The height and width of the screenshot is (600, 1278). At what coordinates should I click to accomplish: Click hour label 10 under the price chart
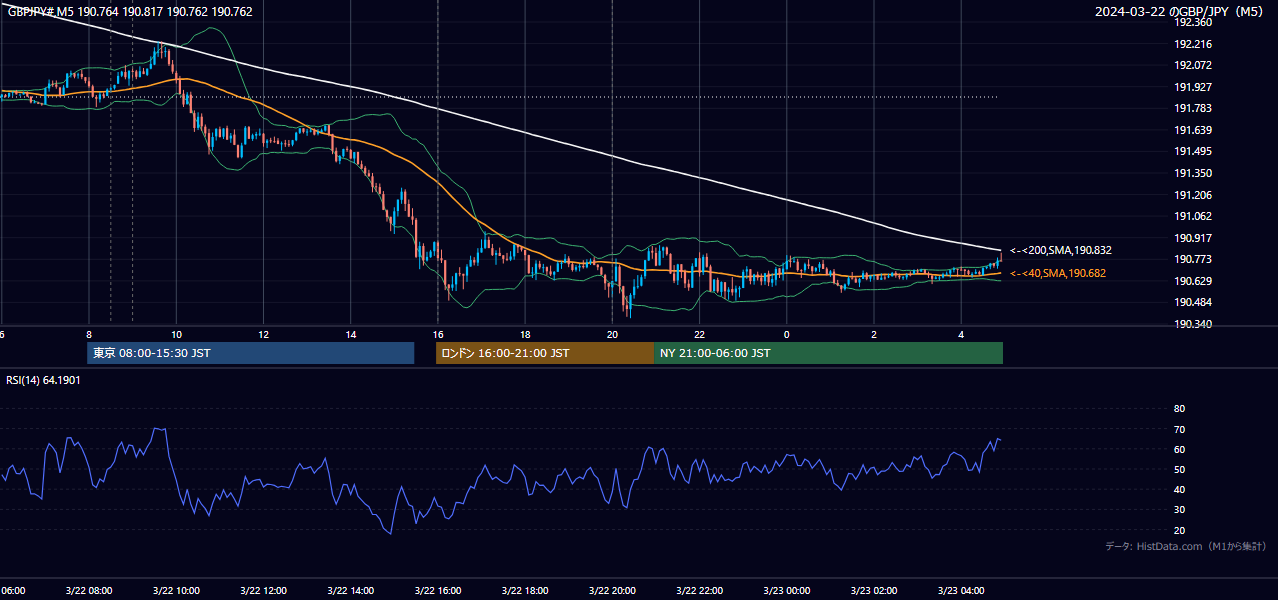click(176, 334)
